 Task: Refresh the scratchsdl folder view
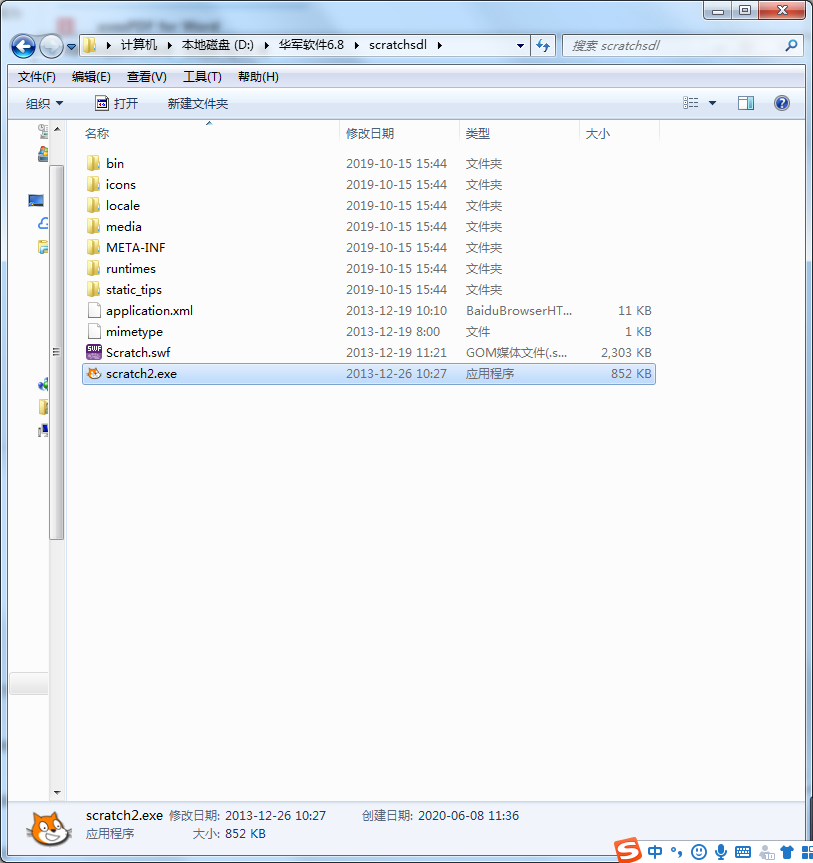543,46
